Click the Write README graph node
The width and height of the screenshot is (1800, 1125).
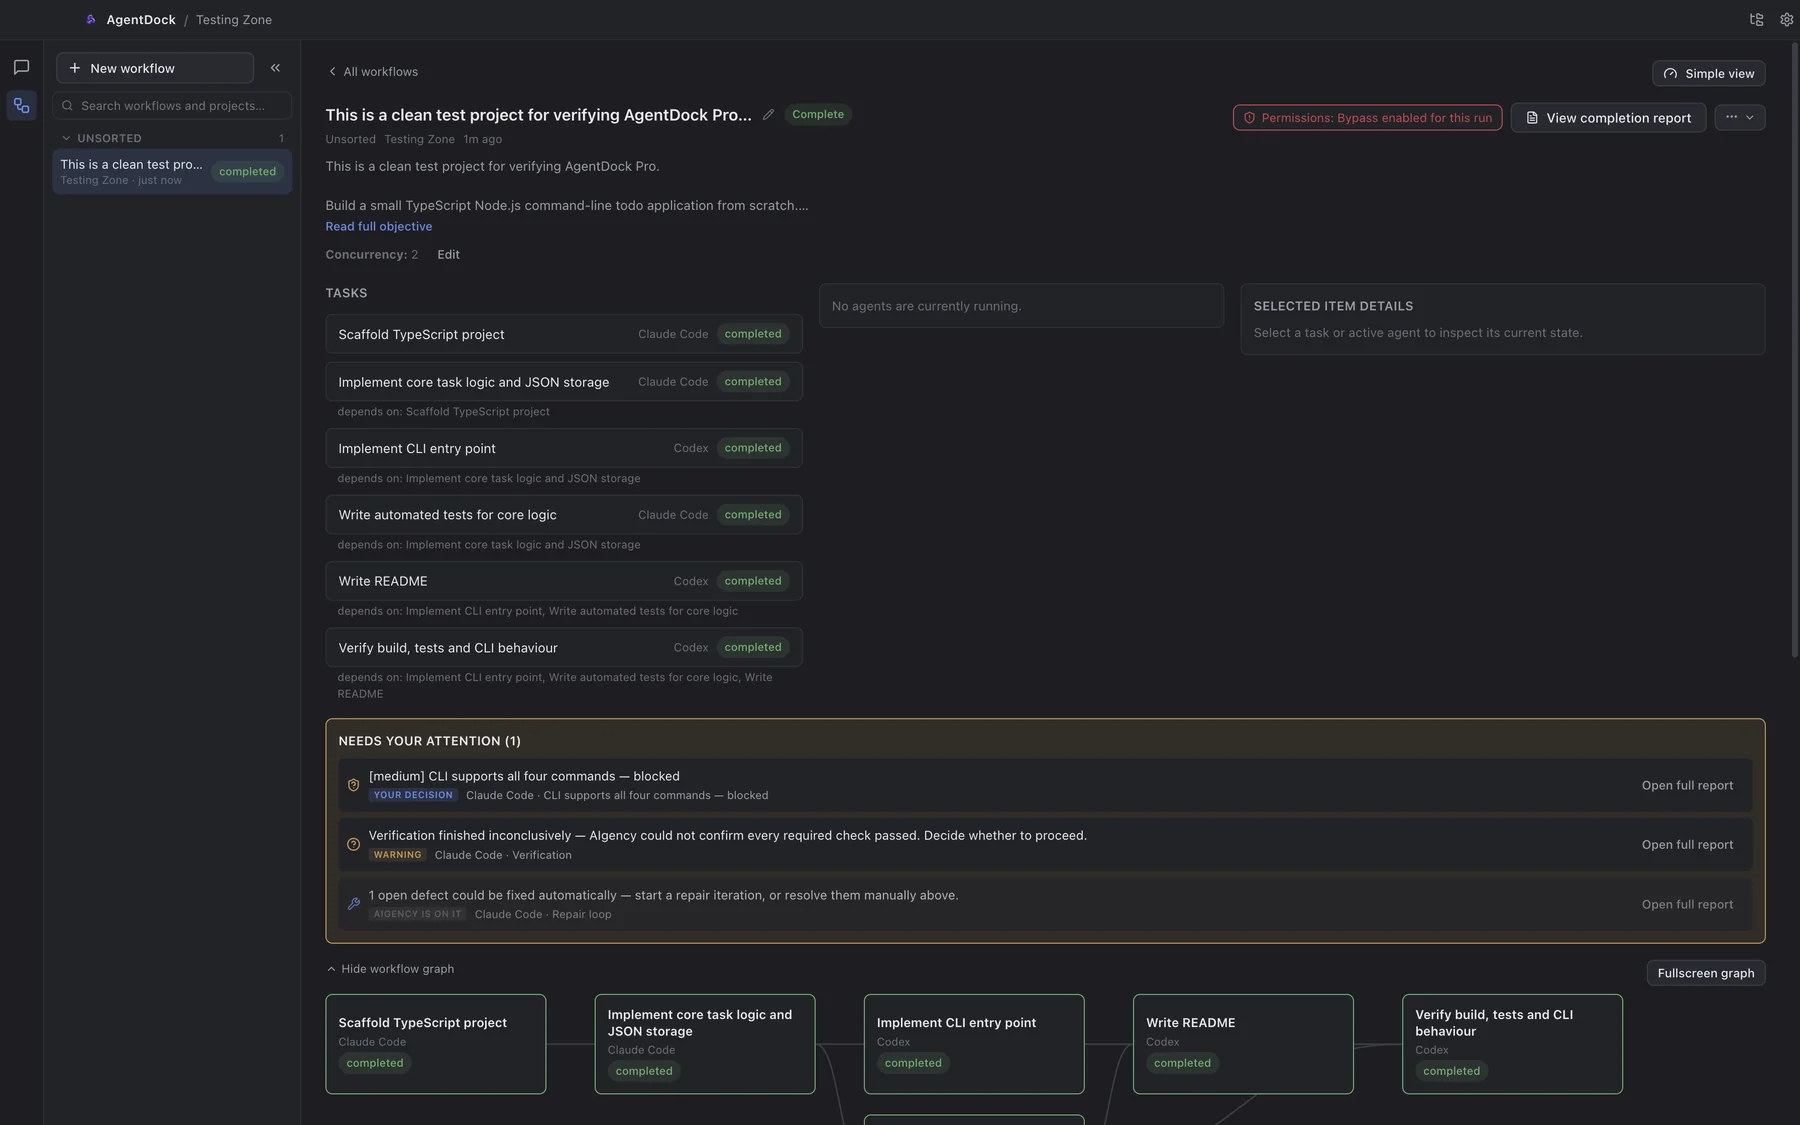[1243, 1044]
